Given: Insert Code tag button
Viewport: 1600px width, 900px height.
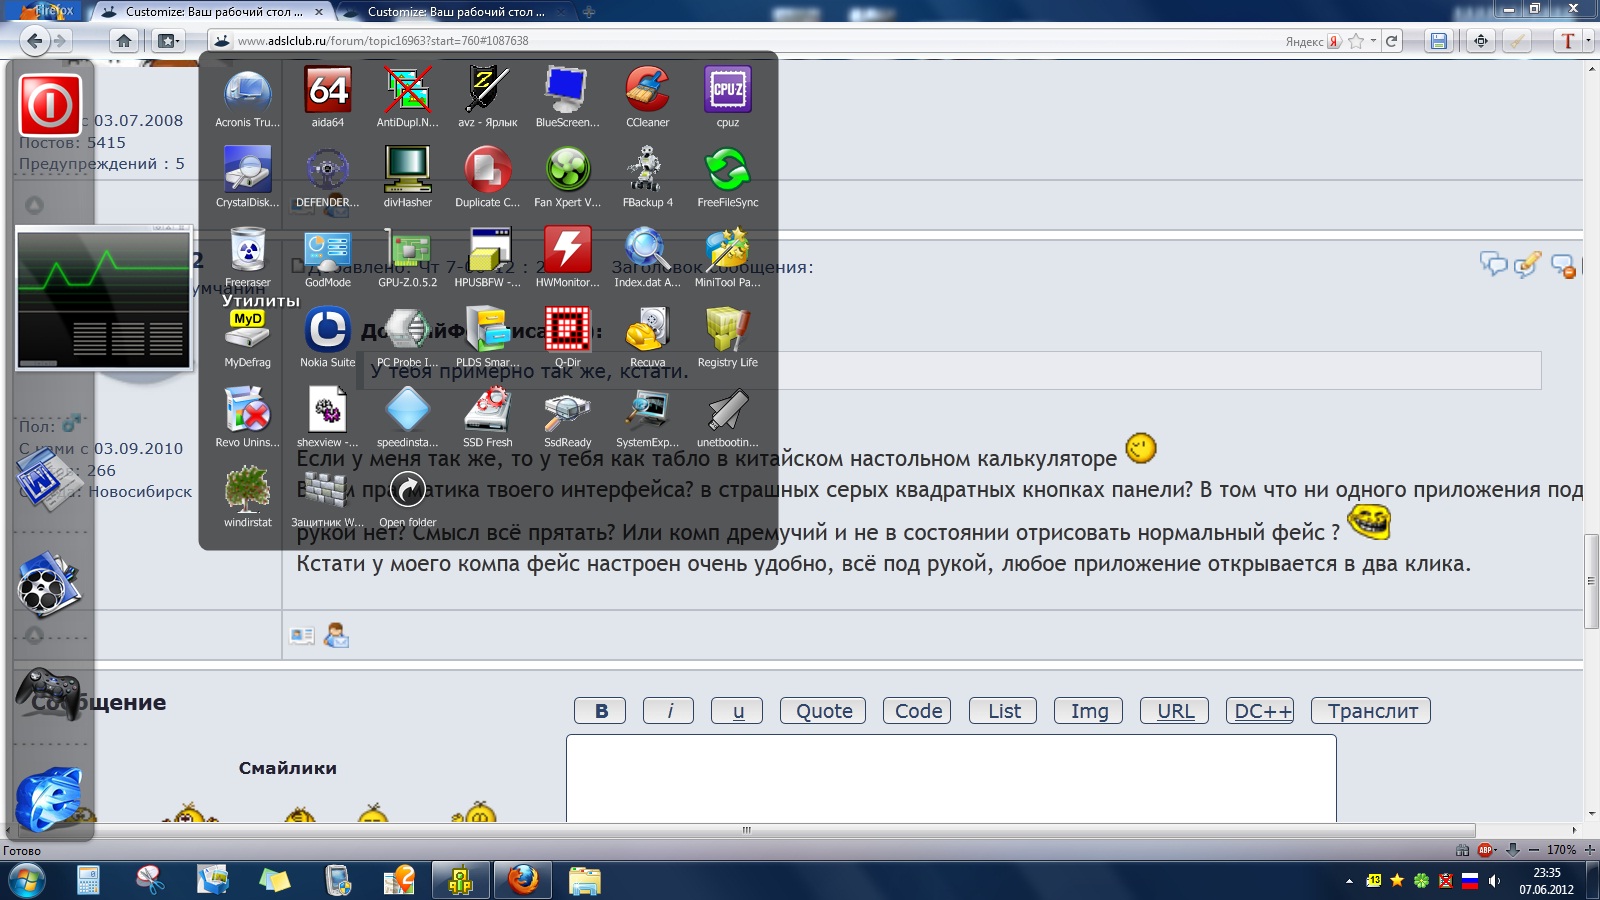Looking at the screenshot, I should pos(917,711).
